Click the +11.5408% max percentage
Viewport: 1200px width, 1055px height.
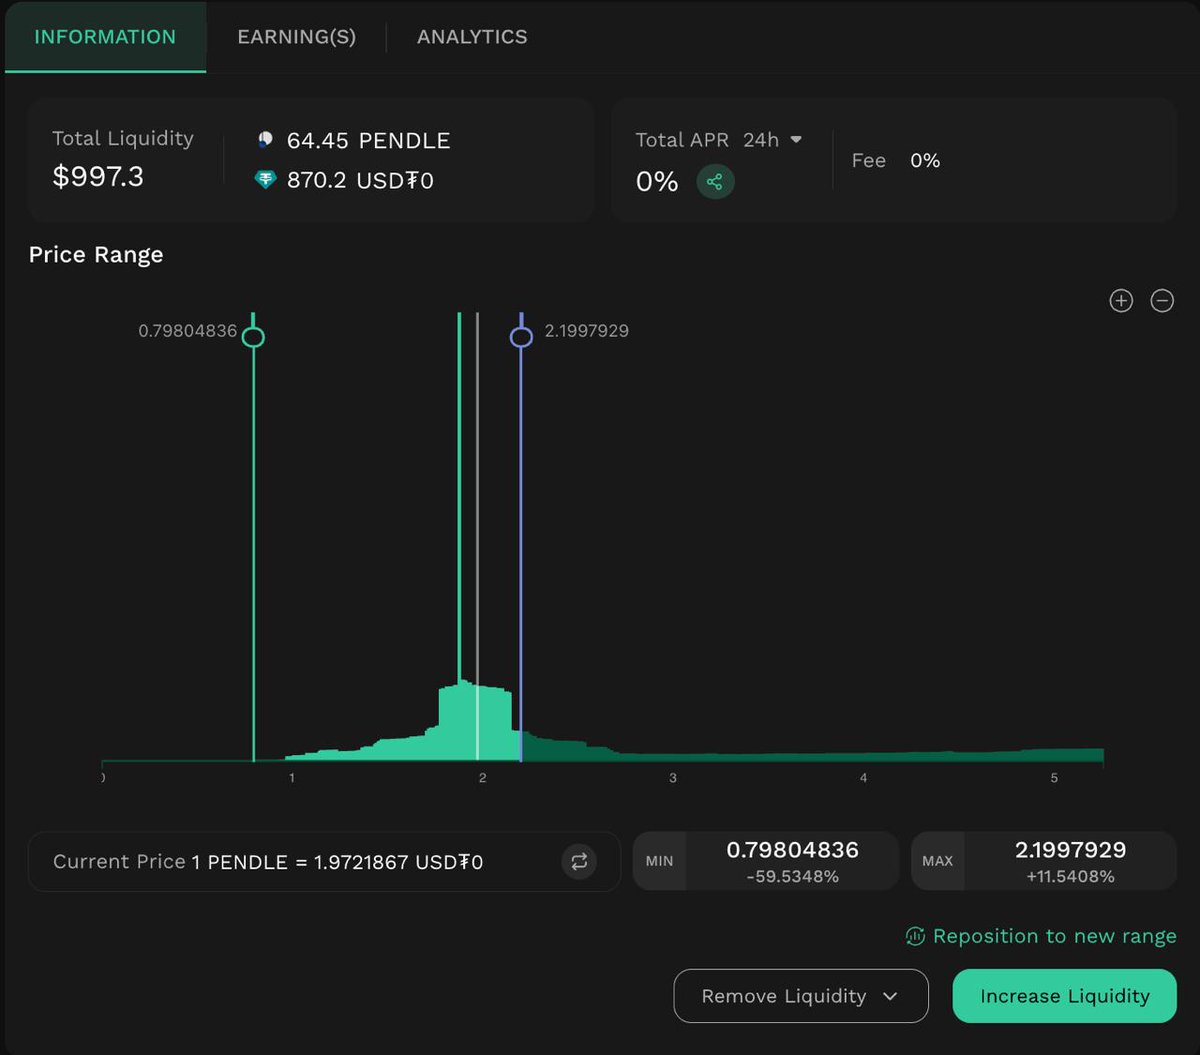pos(1070,877)
